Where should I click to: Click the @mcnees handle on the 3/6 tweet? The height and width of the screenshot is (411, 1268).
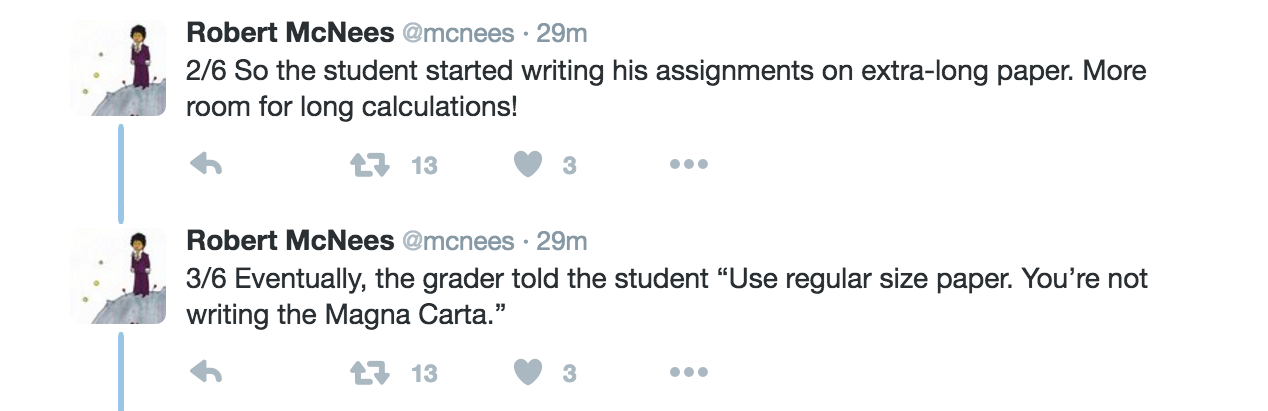click(x=458, y=241)
